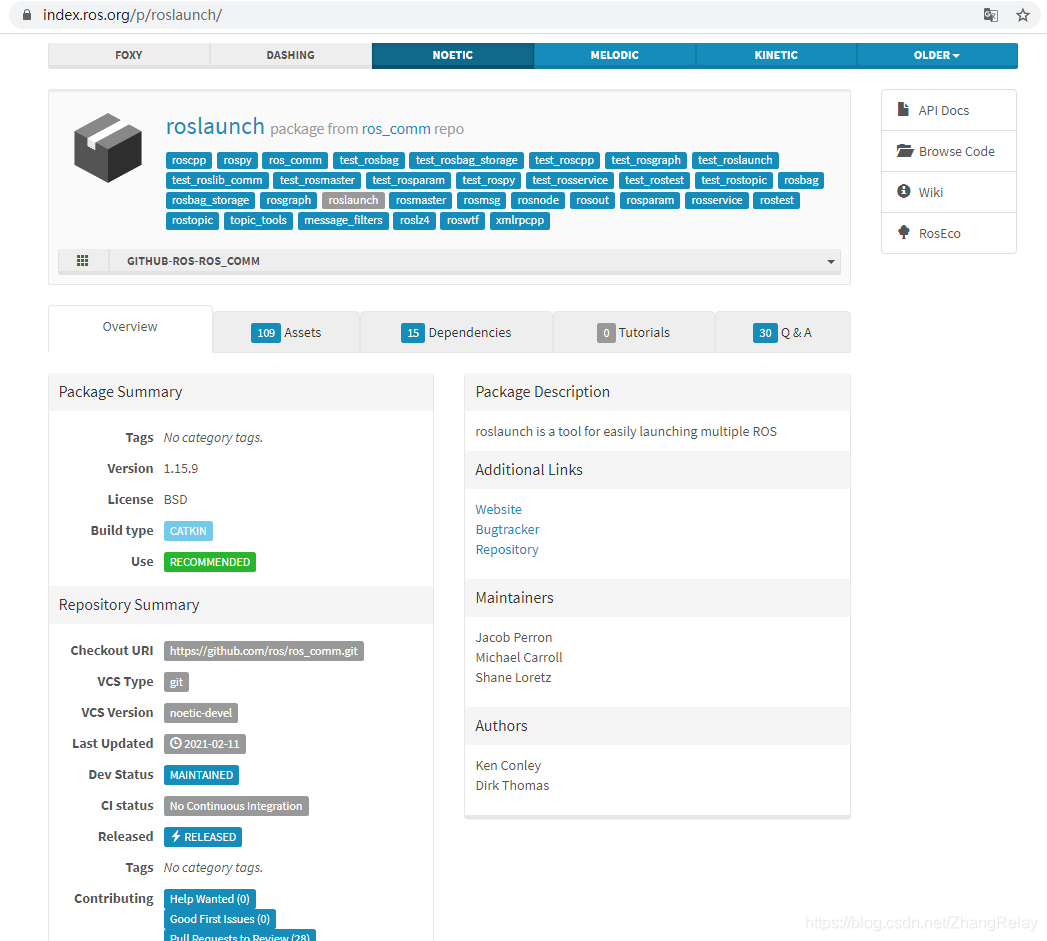Open Wiki from the sidebar
The height and width of the screenshot is (941, 1047).
(949, 192)
